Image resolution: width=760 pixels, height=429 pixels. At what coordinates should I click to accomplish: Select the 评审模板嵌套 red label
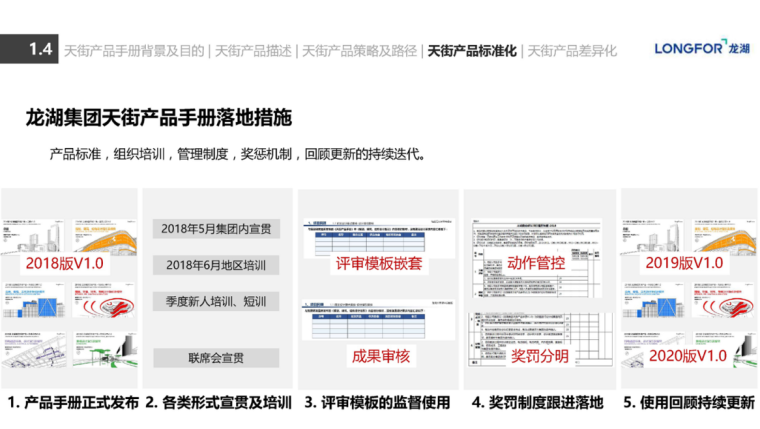click(377, 265)
